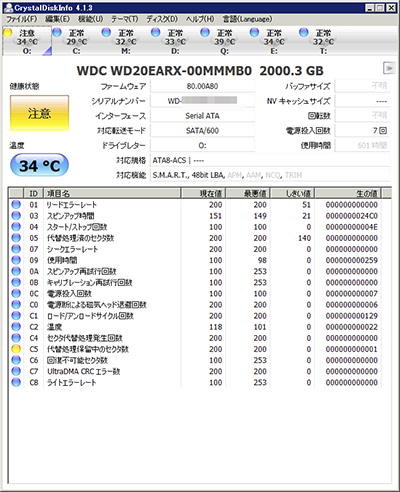Click the 34 °C temperature indicator
This screenshot has height=492, width=400.
(x=39, y=165)
